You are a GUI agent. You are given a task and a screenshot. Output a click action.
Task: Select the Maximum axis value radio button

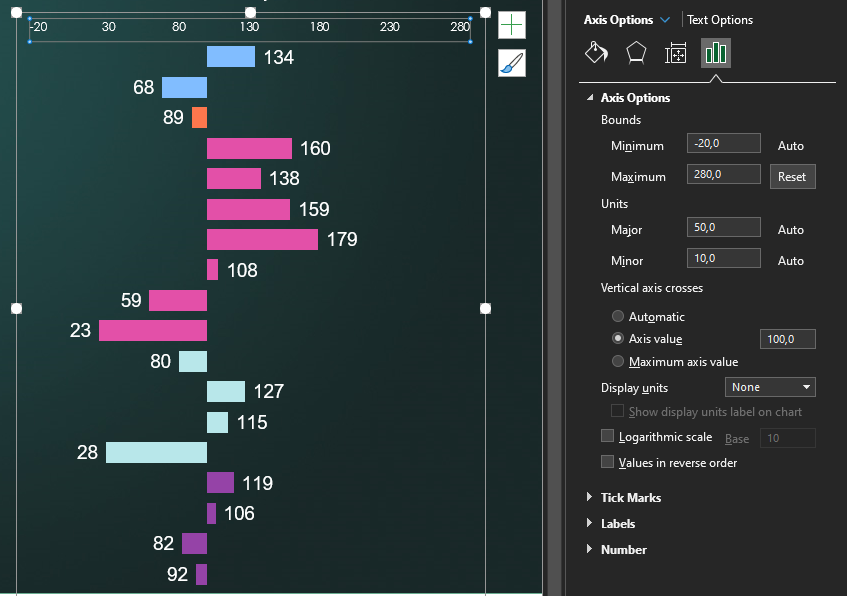click(x=617, y=361)
